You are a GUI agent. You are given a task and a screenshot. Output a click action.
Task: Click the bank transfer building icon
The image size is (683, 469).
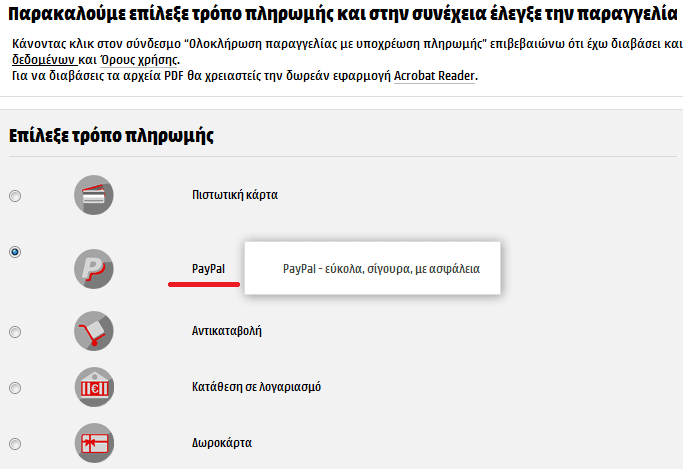[94, 387]
